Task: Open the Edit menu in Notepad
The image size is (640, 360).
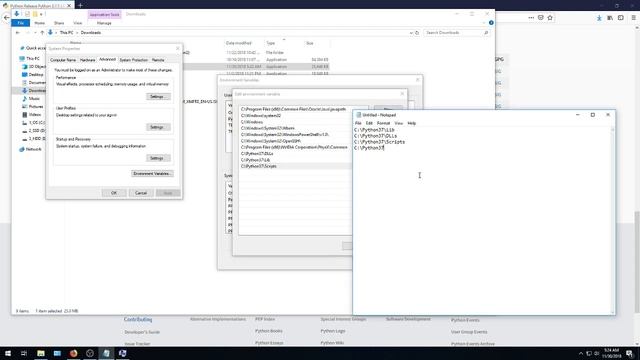Action: 369,123
